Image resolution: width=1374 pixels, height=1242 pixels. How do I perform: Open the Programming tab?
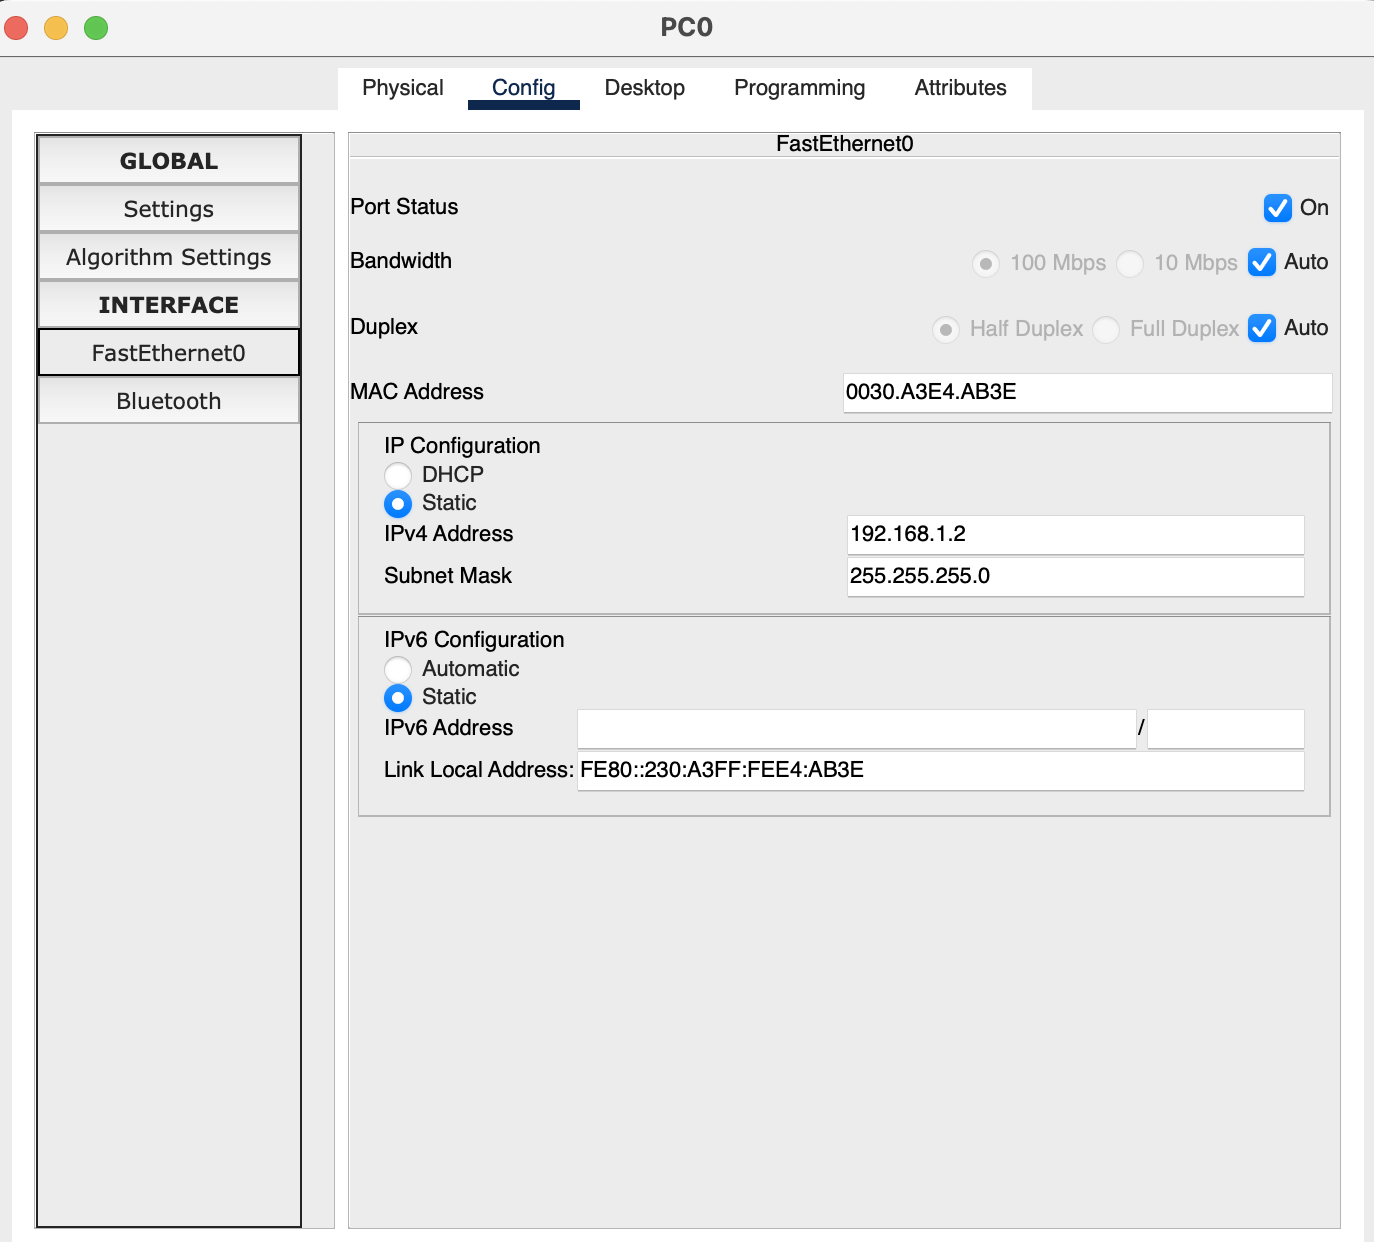tap(799, 88)
